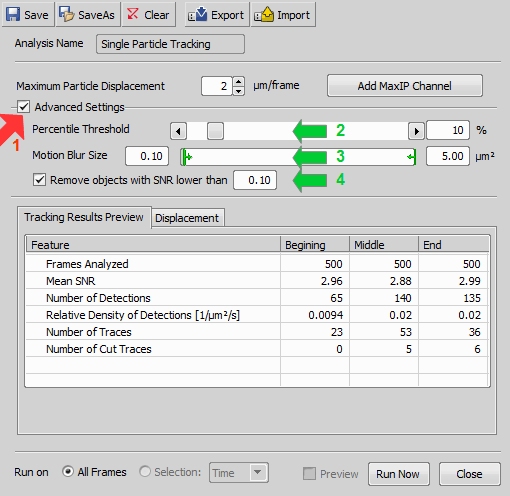This screenshot has width=510, height=496.
Task: Select the All Frames radio button
Action: point(68,472)
